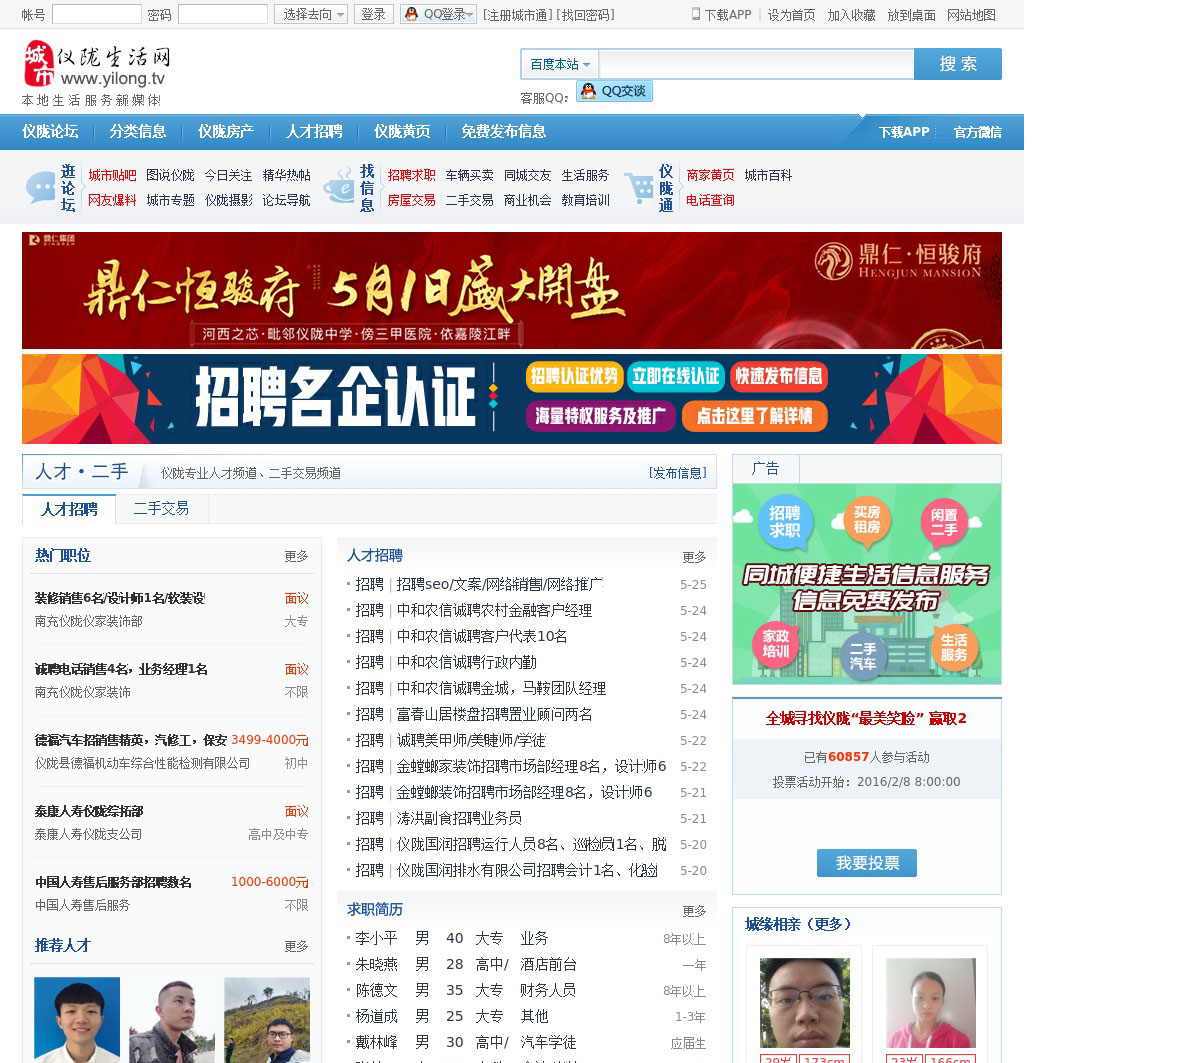Click the 找回密码 link
This screenshot has width=1200, height=1063.
tap(586, 15)
